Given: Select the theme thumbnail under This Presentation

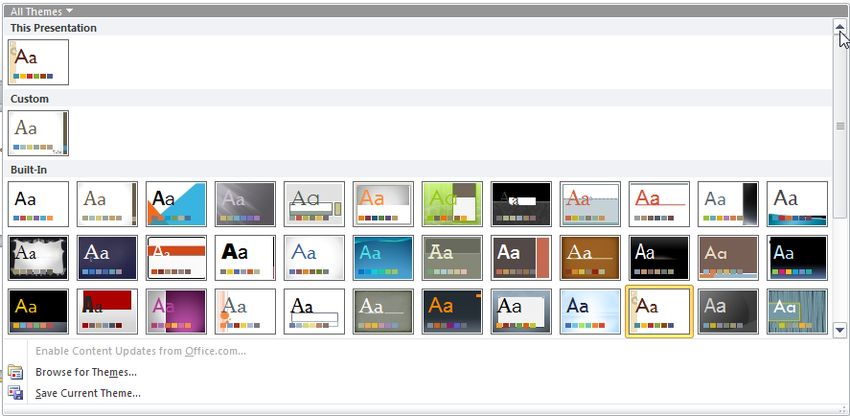Looking at the screenshot, I should click(x=38, y=62).
